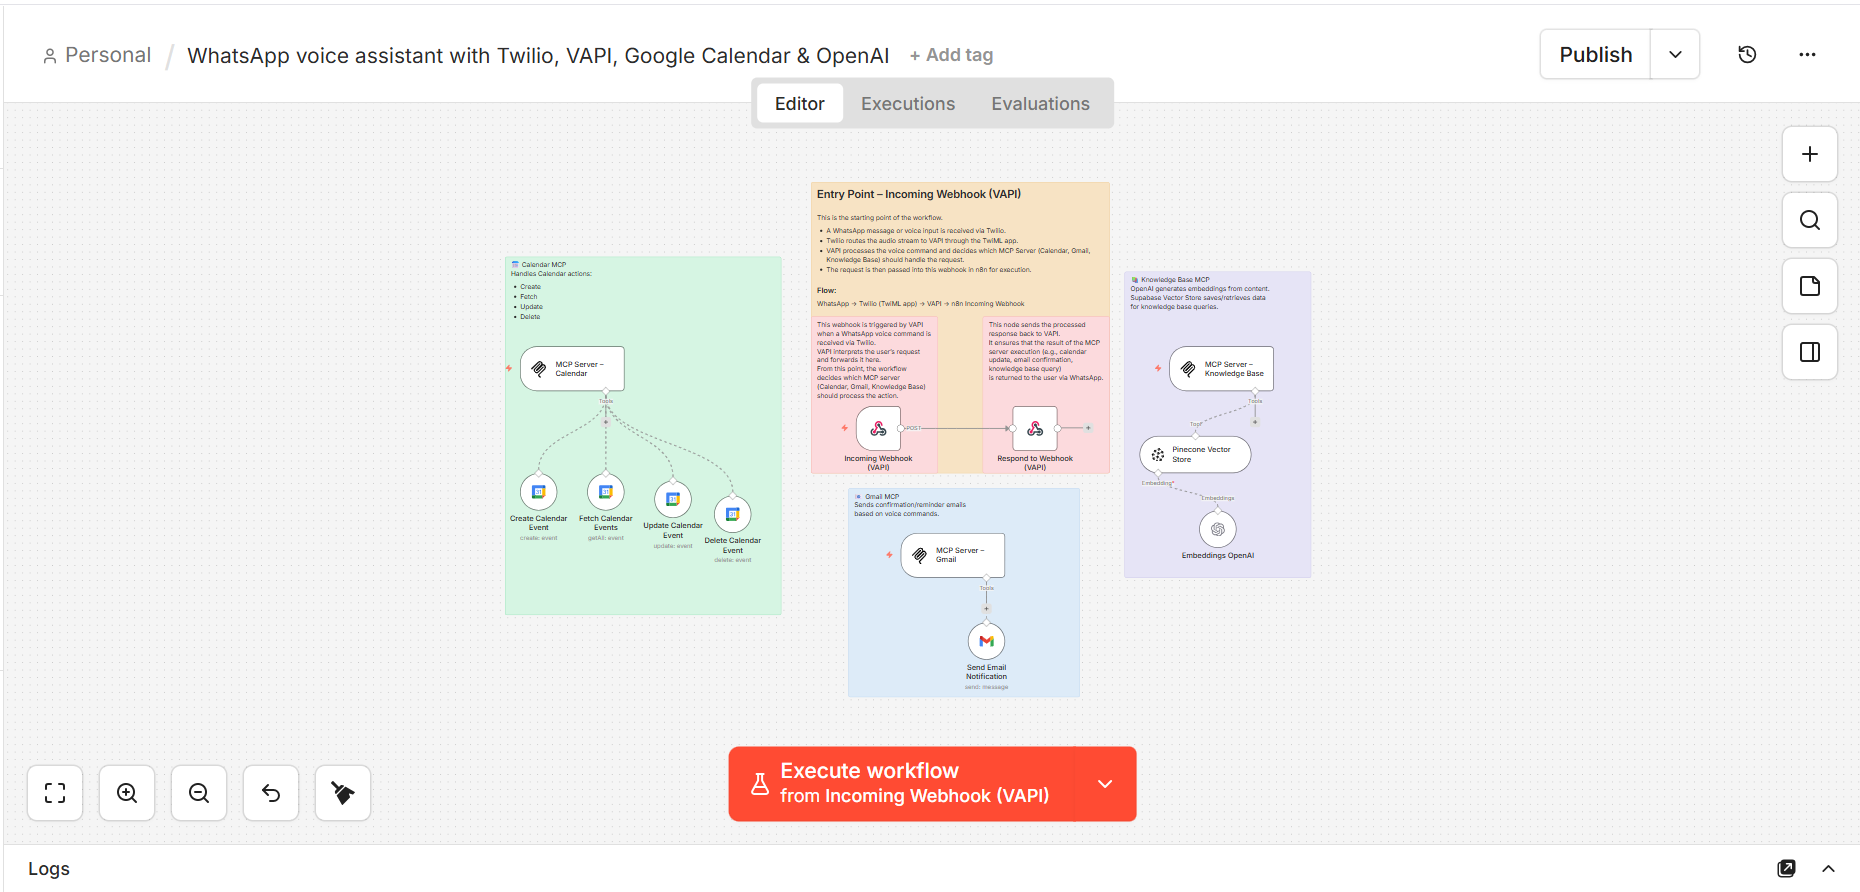The width and height of the screenshot is (1860, 892).
Task: Open the three-dot workflow options menu
Action: (1807, 55)
